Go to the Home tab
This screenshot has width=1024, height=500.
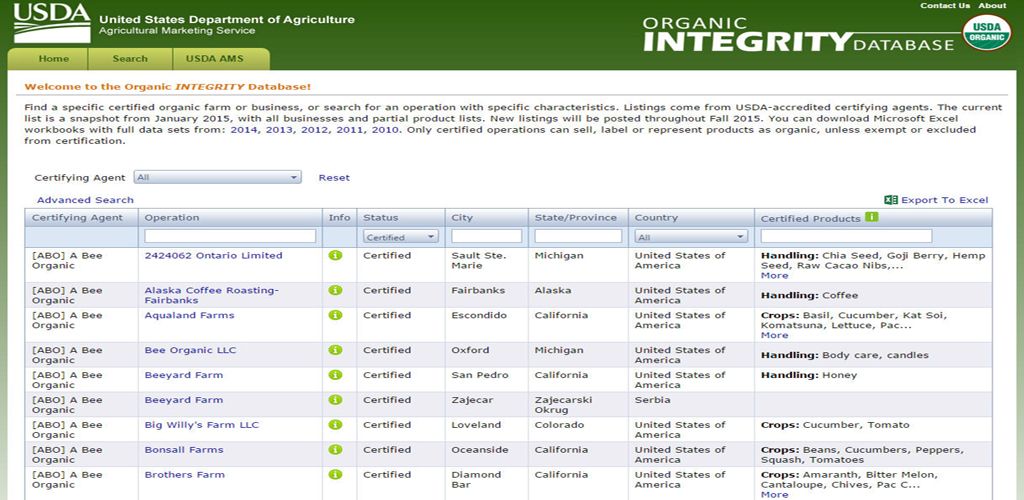click(x=54, y=59)
